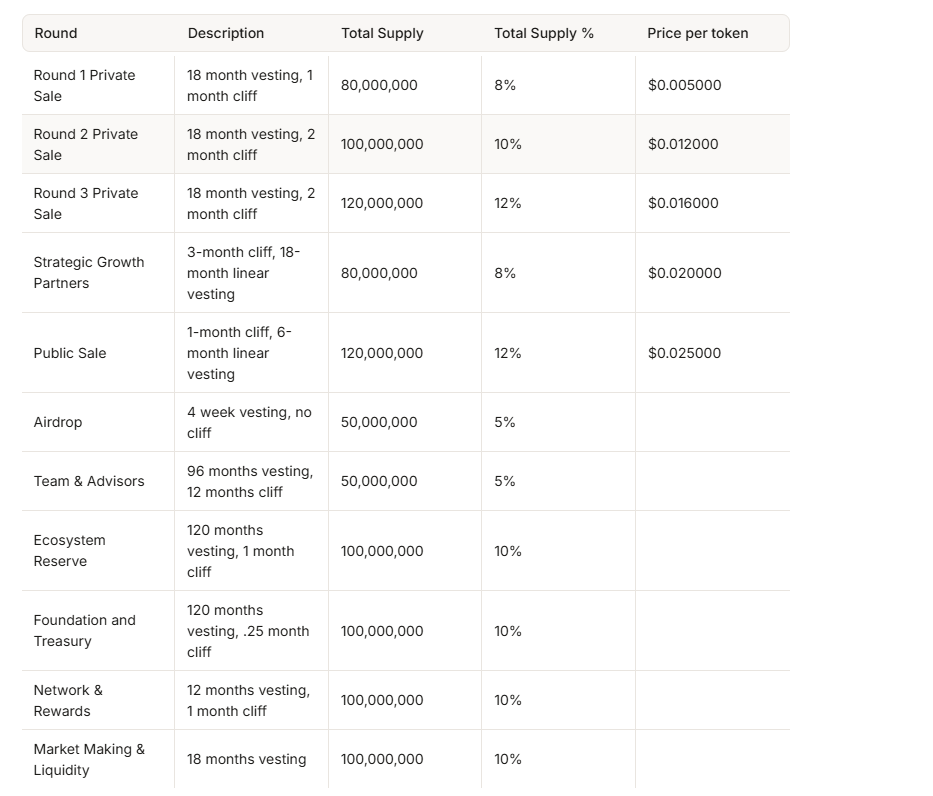Select the Round 2 Private Sale cell
Viewport: 933px width, 796px height.
[86, 144]
